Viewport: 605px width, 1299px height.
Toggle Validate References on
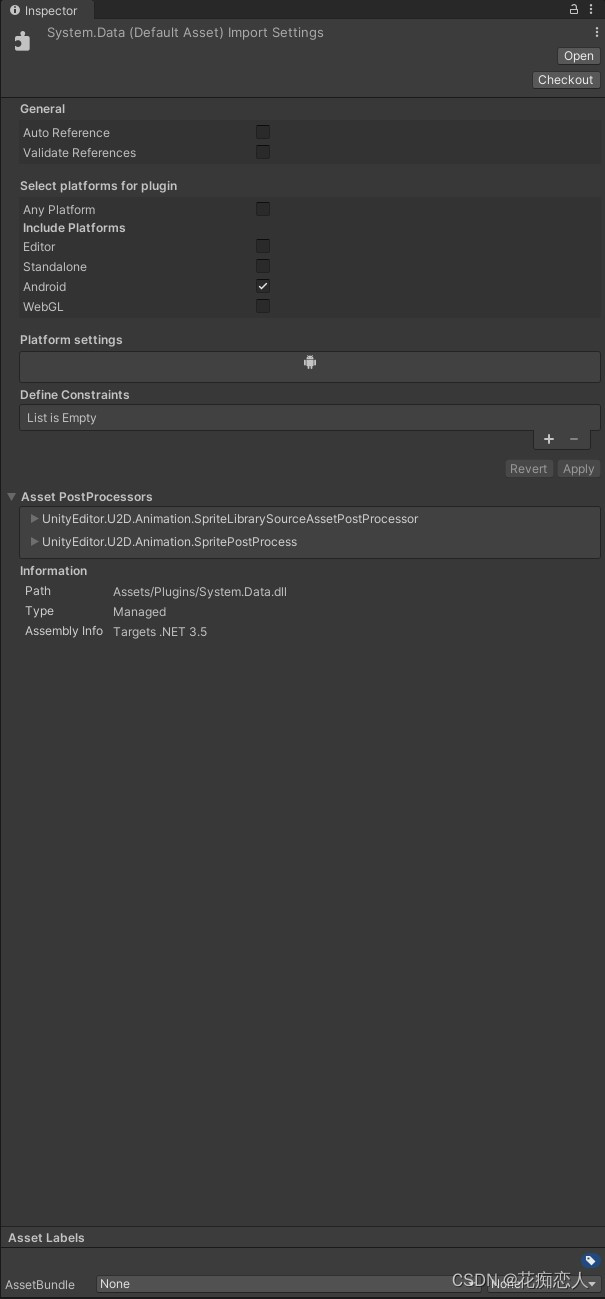pos(263,152)
